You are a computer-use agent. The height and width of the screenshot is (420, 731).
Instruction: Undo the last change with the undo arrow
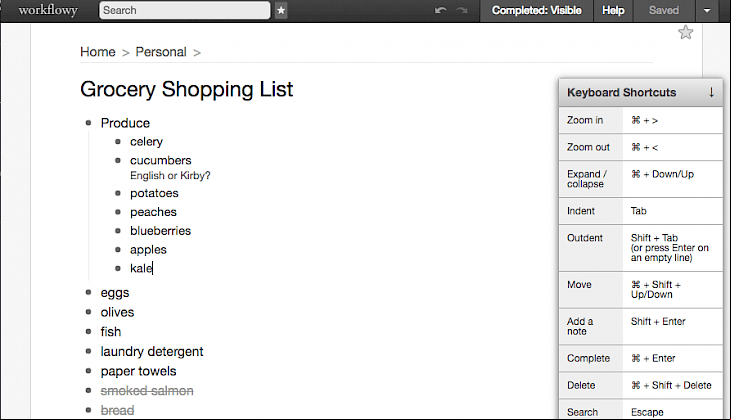coord(440,10)
